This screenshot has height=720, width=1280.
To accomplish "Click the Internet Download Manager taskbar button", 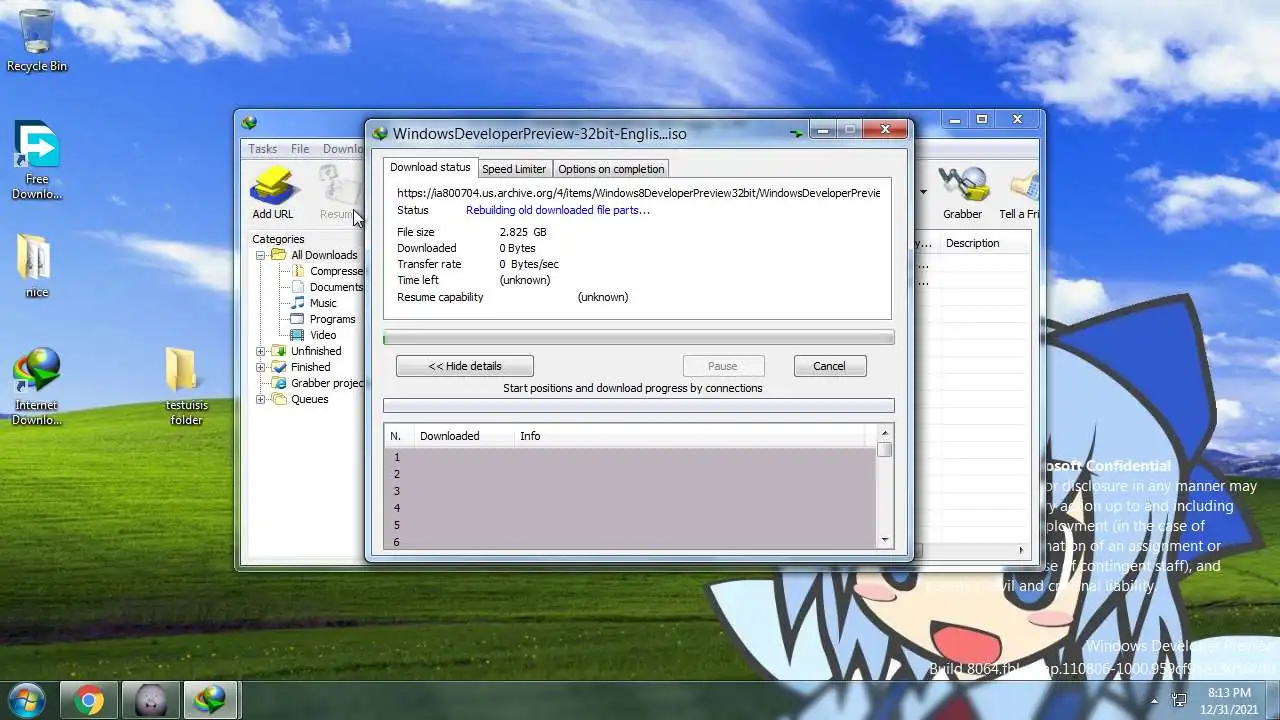I will pyautogui.click(x=211, y=700).
